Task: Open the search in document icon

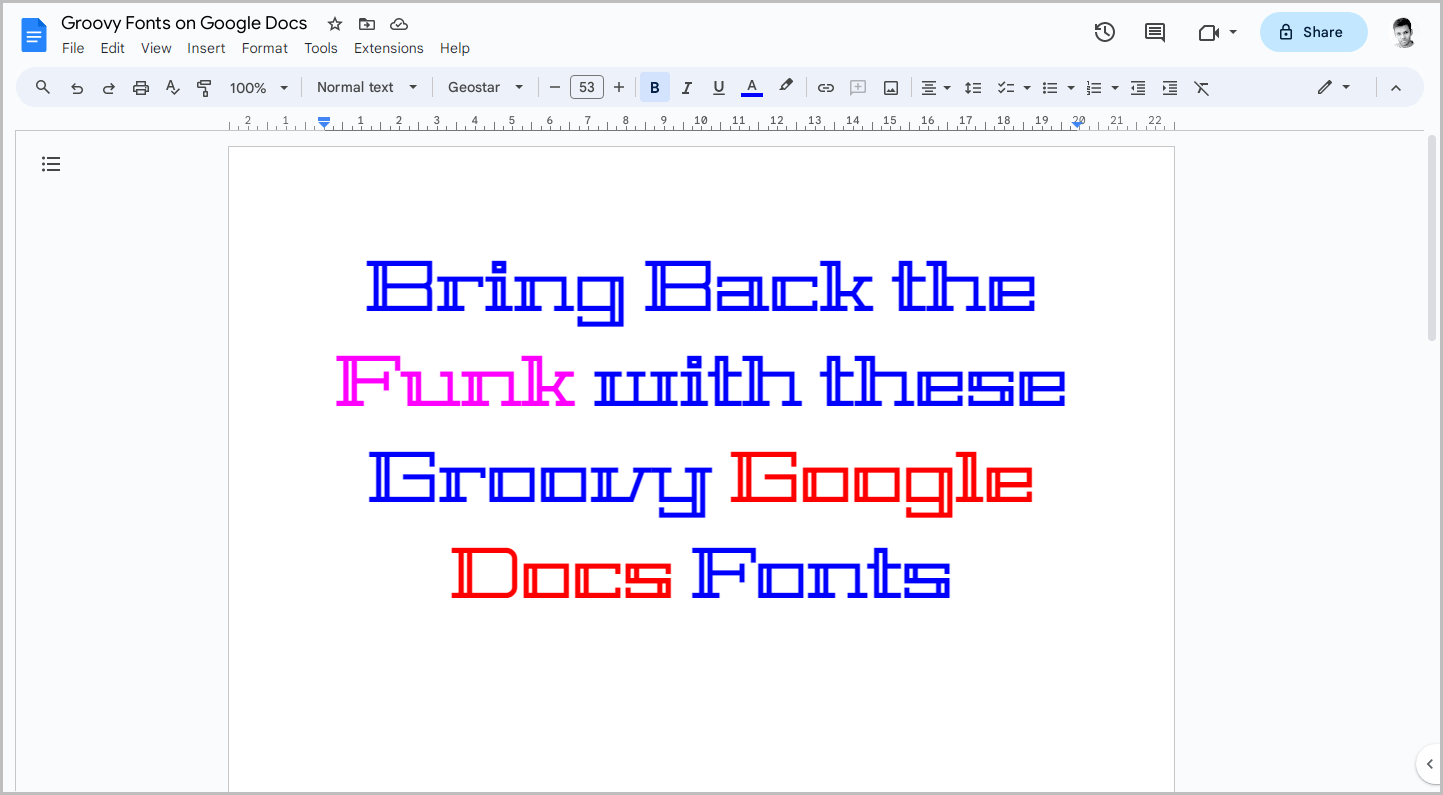Action: click(x=42, y=87)
